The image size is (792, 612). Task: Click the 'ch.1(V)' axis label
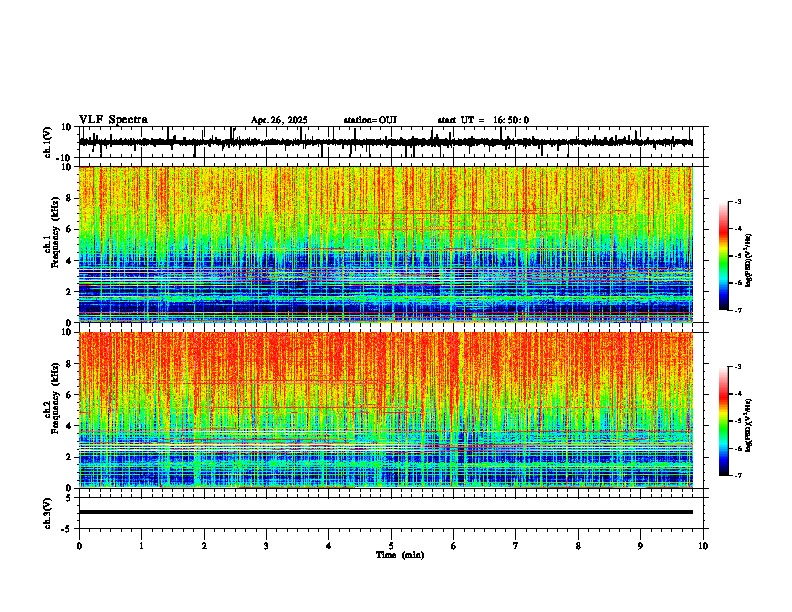(x=48, y=142)
